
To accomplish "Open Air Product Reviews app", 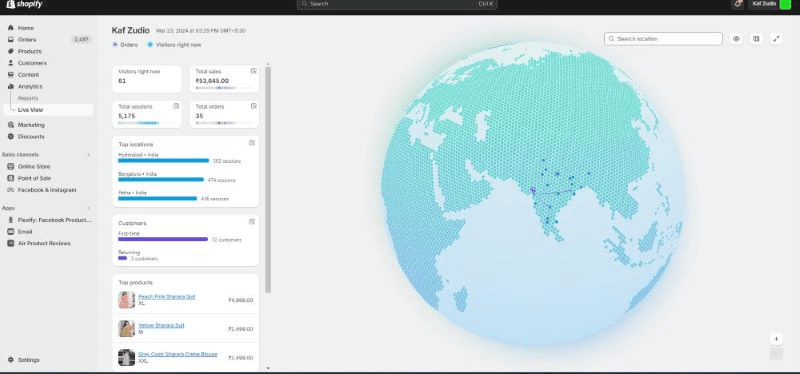I will click(x=44, y=243).
